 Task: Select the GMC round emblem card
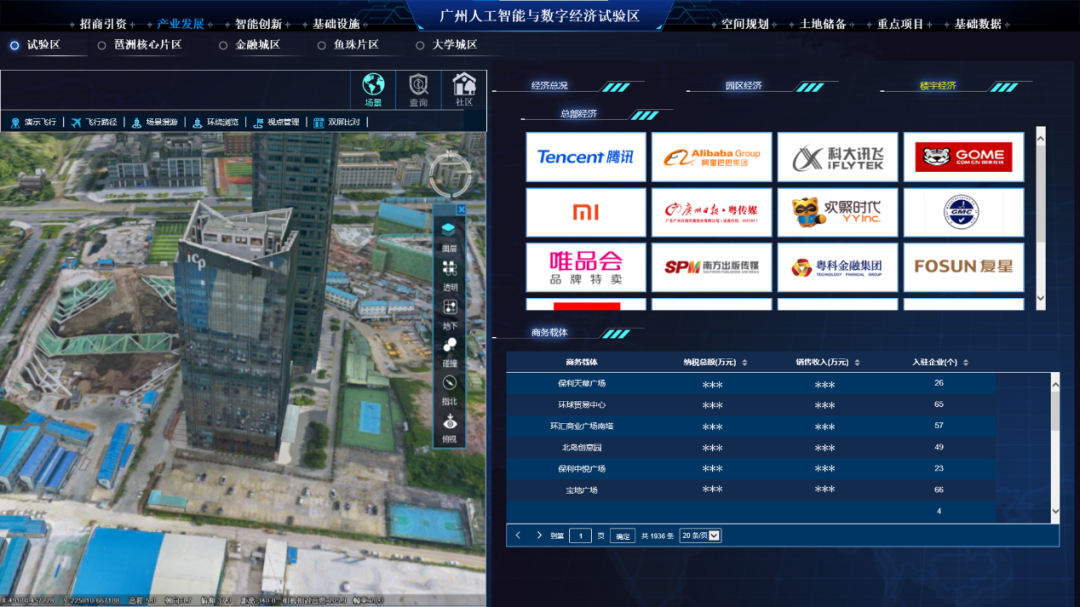pos(964,212)
